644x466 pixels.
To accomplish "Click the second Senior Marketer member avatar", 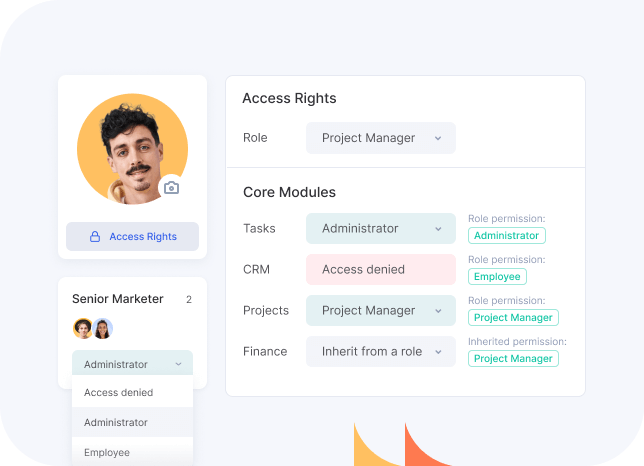I will click(102, 328).
